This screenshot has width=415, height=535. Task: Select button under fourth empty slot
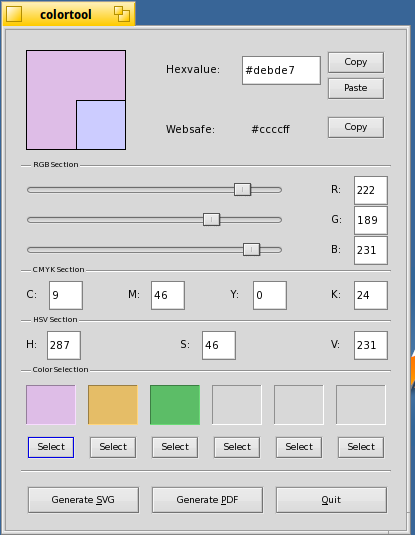point(237,447)
